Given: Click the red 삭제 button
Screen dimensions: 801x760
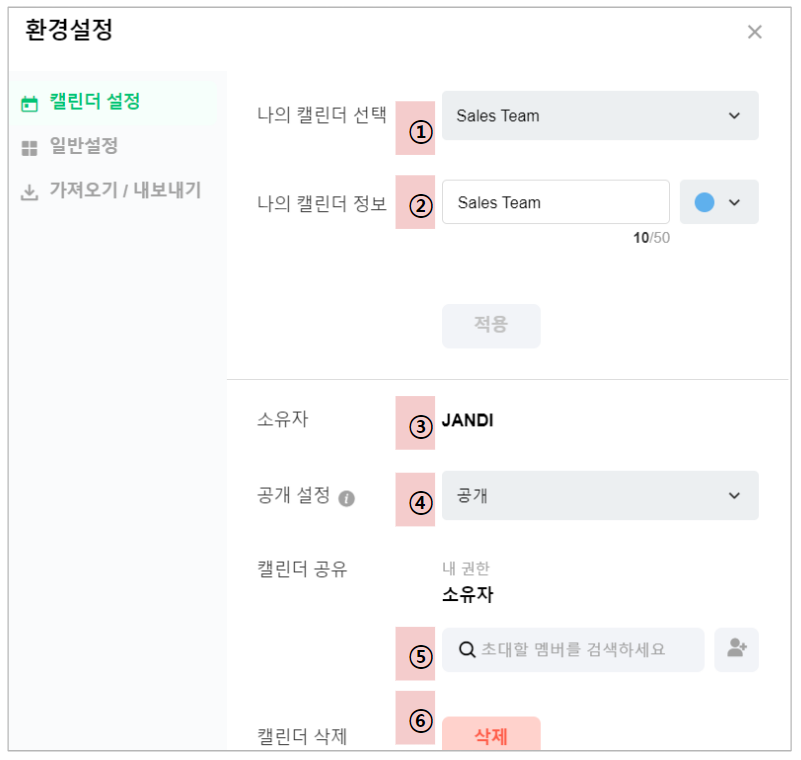Looking at the screenshot, I should (491, 736).
